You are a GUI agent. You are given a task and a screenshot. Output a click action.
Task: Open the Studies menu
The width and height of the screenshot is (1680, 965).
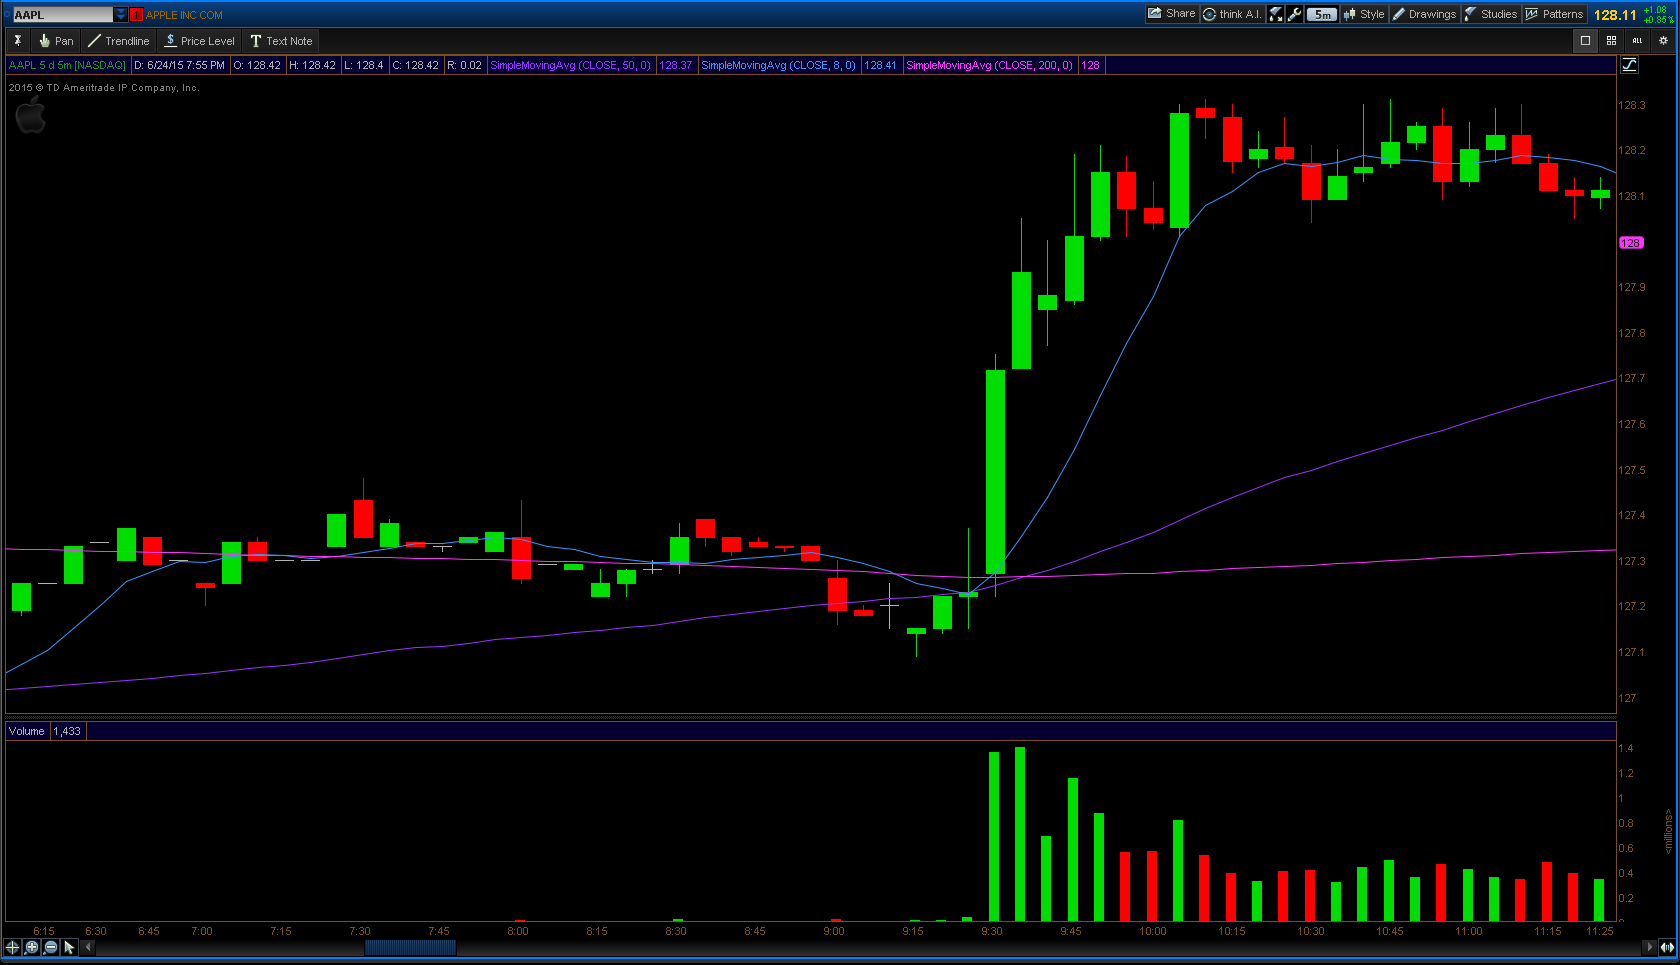tap(1491, 14)
